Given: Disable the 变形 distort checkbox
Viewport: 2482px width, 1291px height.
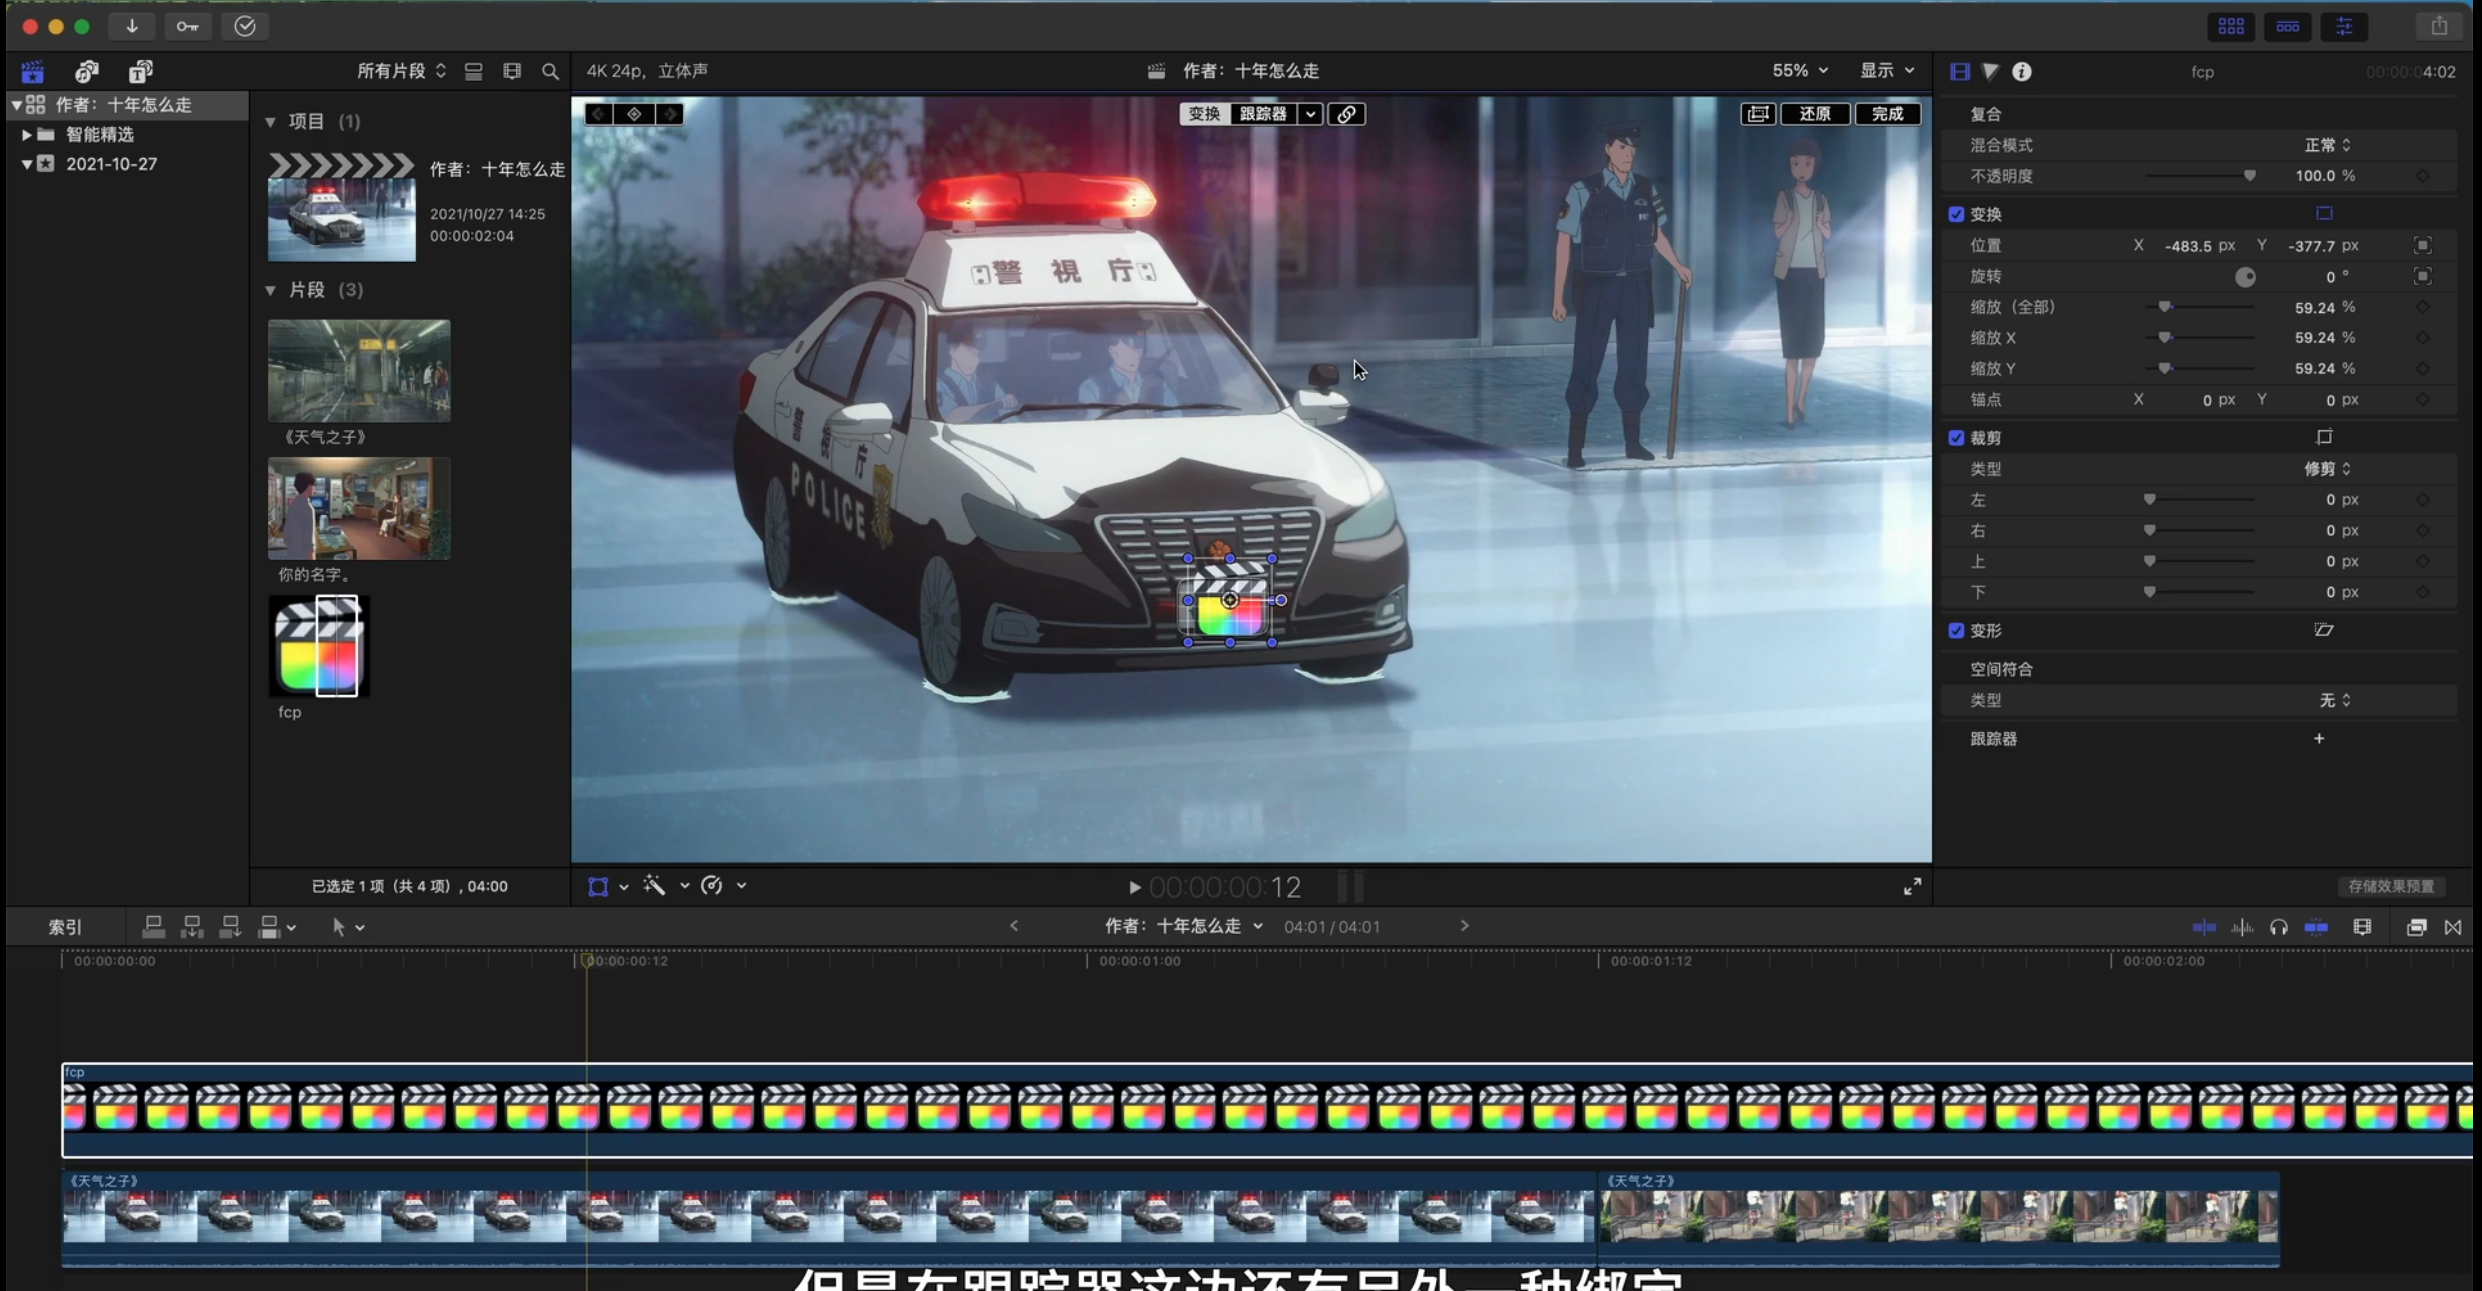Looking at the screenshot, I should coord(1956,631).
